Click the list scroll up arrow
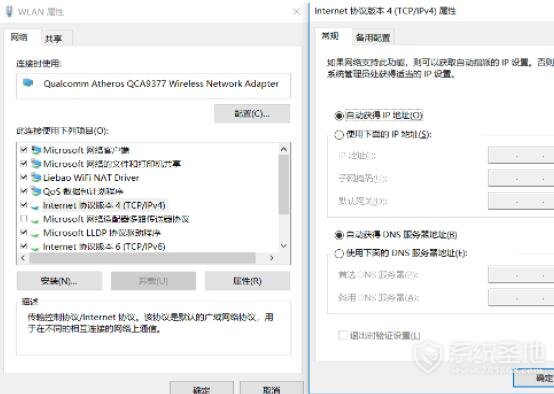 (284, 149)
